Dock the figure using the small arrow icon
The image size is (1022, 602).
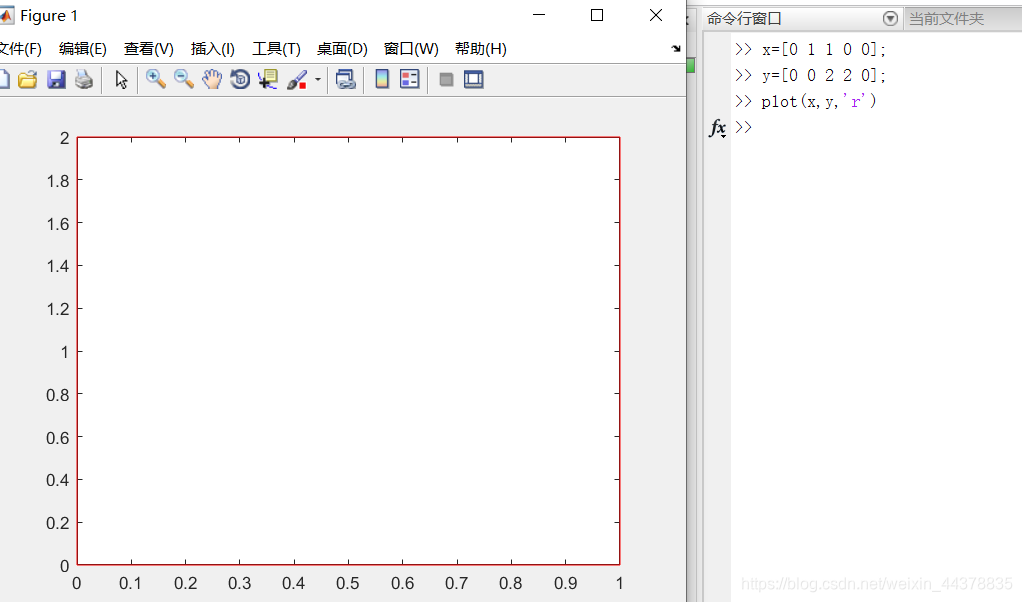[x=676, y=49]
